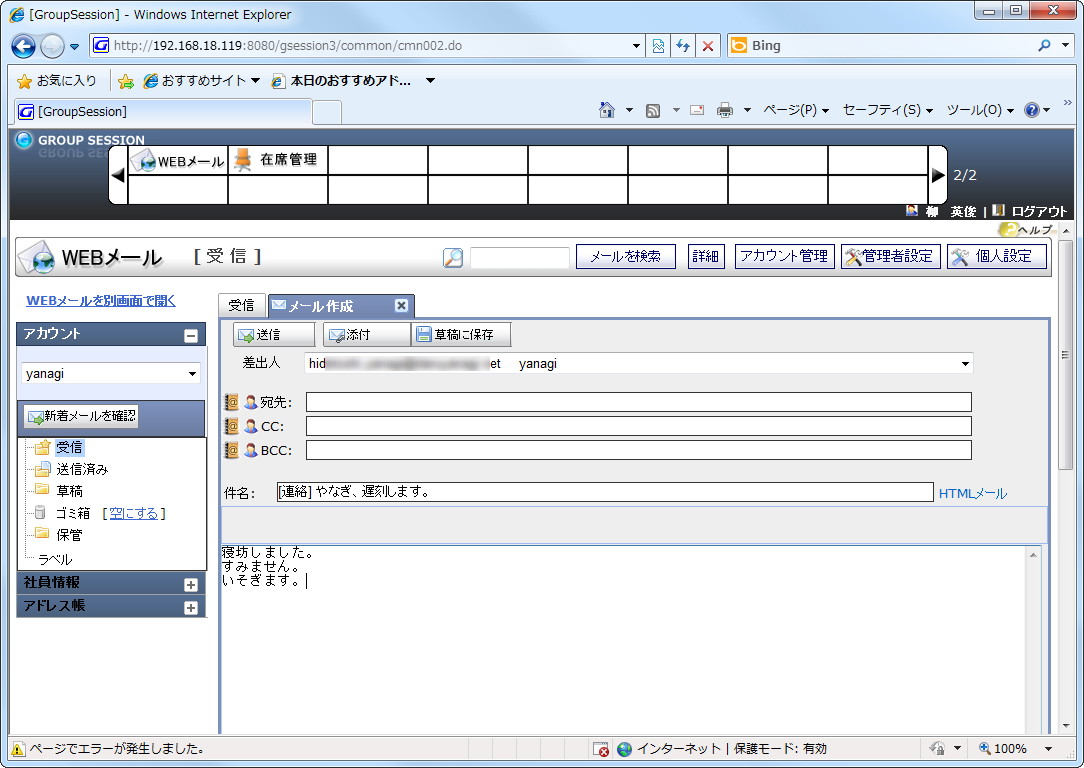The height and width of the screenshot is (768, 1084).
Task: Switch to the 受信 tab
Action: tap(242, 305)
